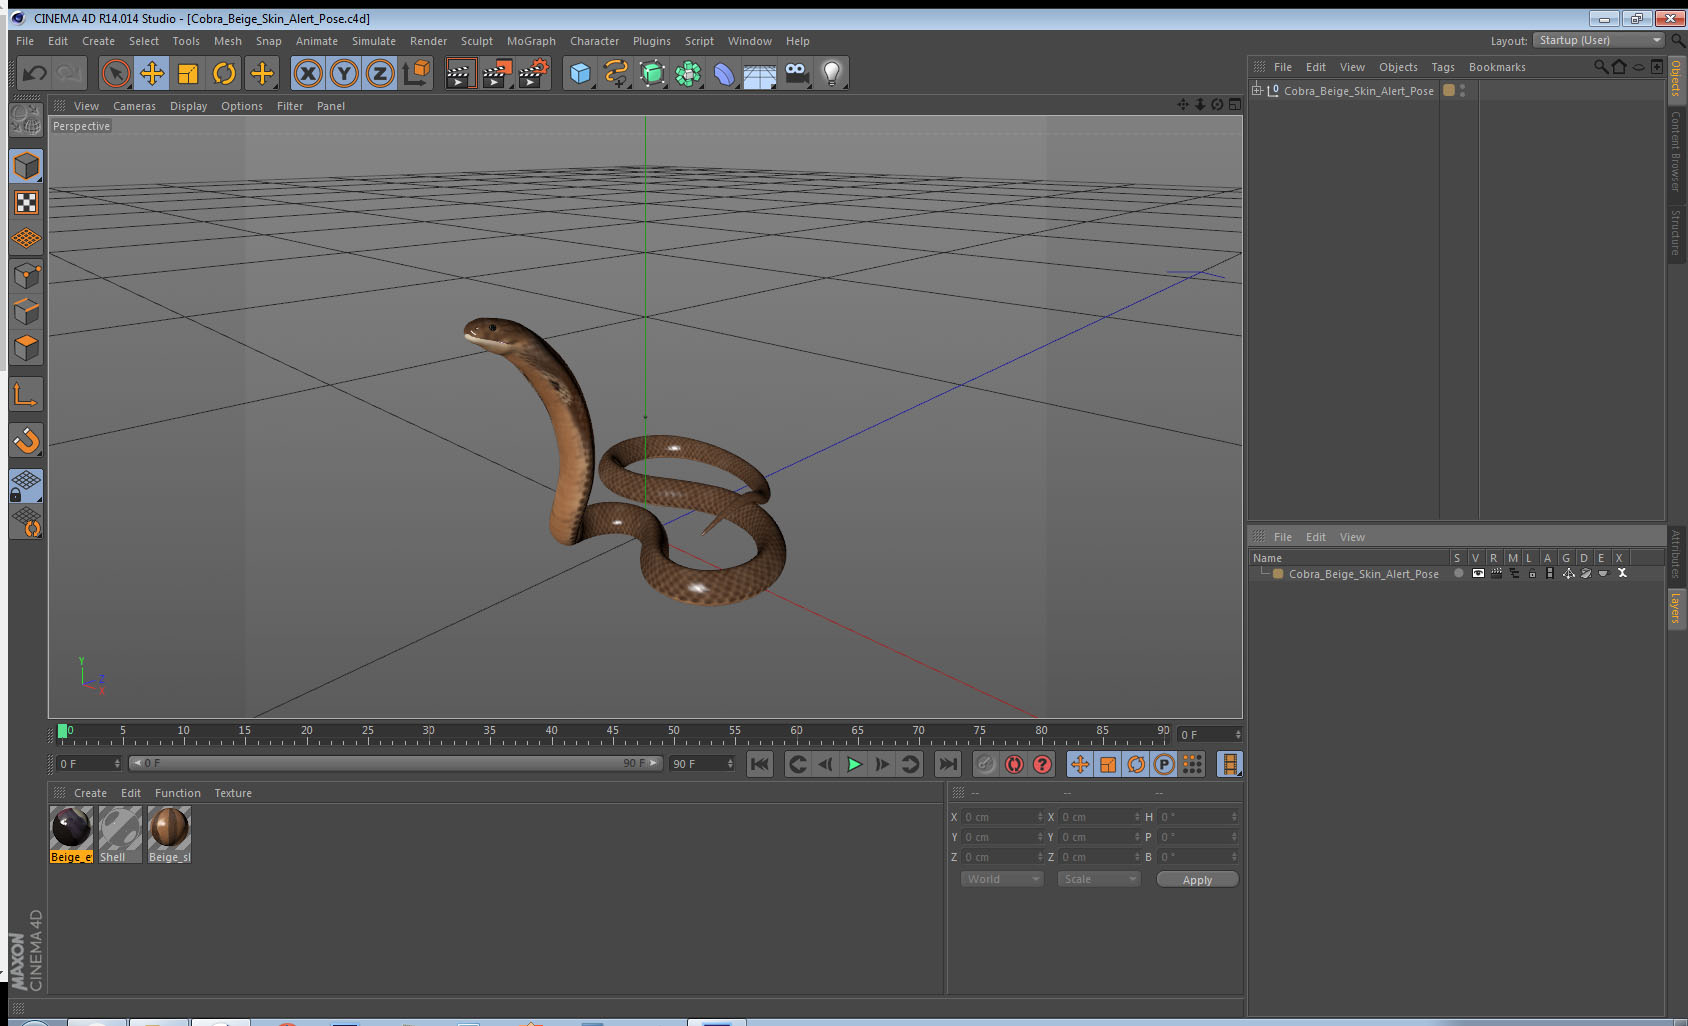Click the Apply button
The height and width of the screenshot is (1026, 1688).
(x=1197, y=880)
